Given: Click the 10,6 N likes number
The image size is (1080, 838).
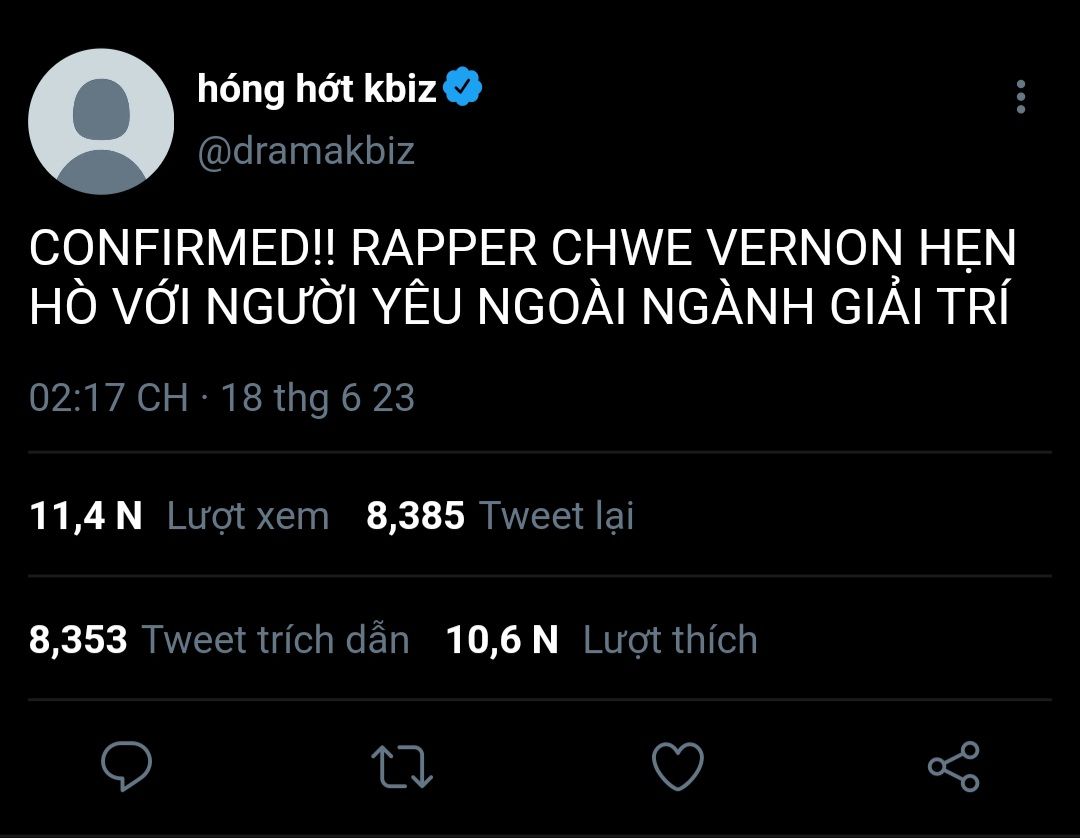Looking at the screenshot, I should 502,640.
